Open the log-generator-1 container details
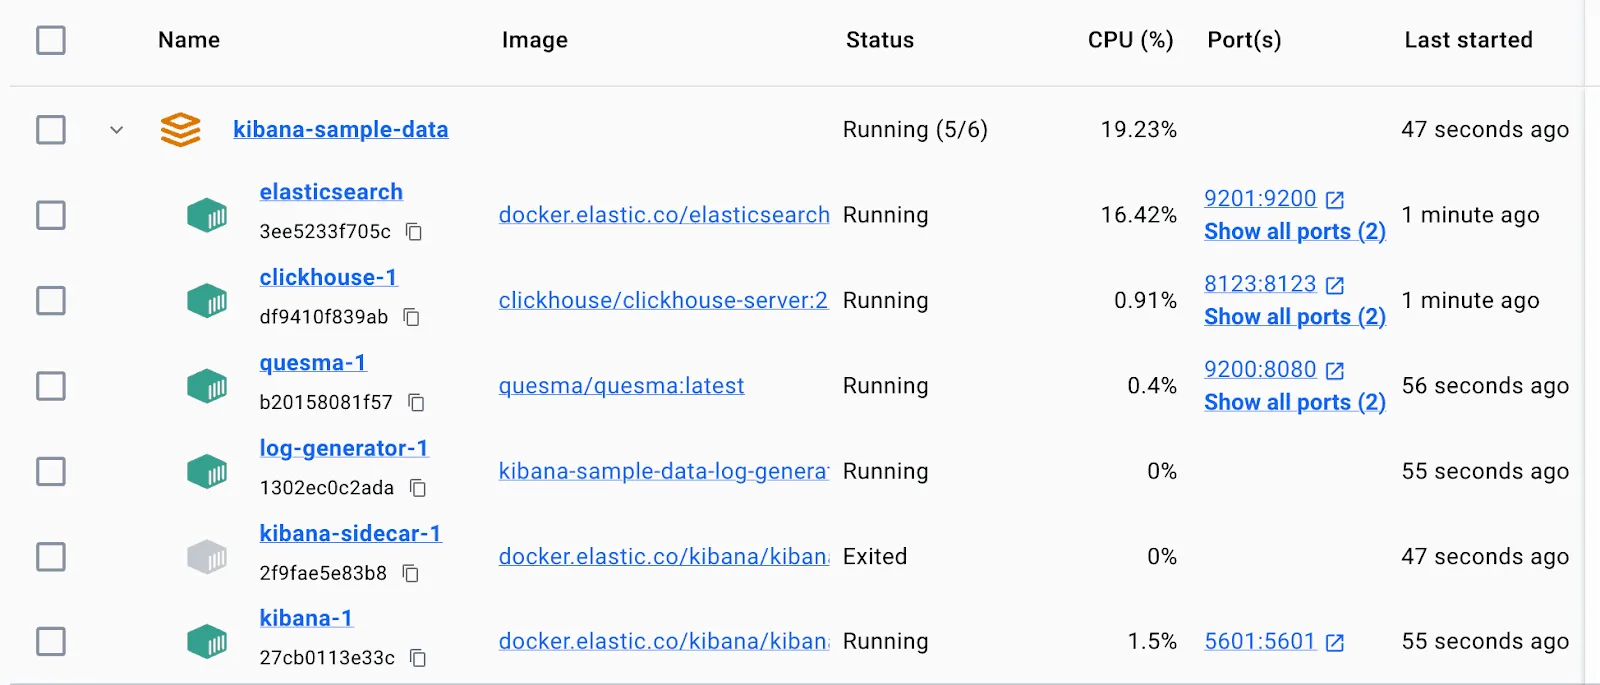 pos(343,448)
